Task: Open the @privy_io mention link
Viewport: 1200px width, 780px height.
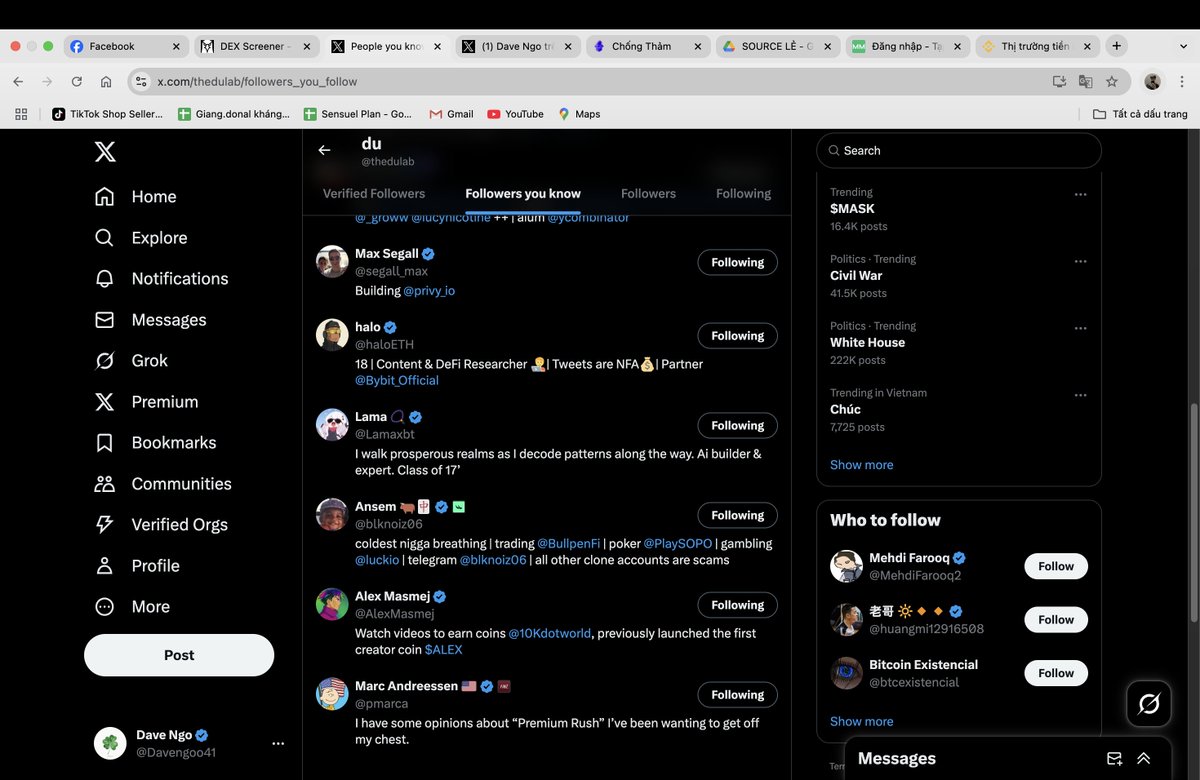Action: 429,291
